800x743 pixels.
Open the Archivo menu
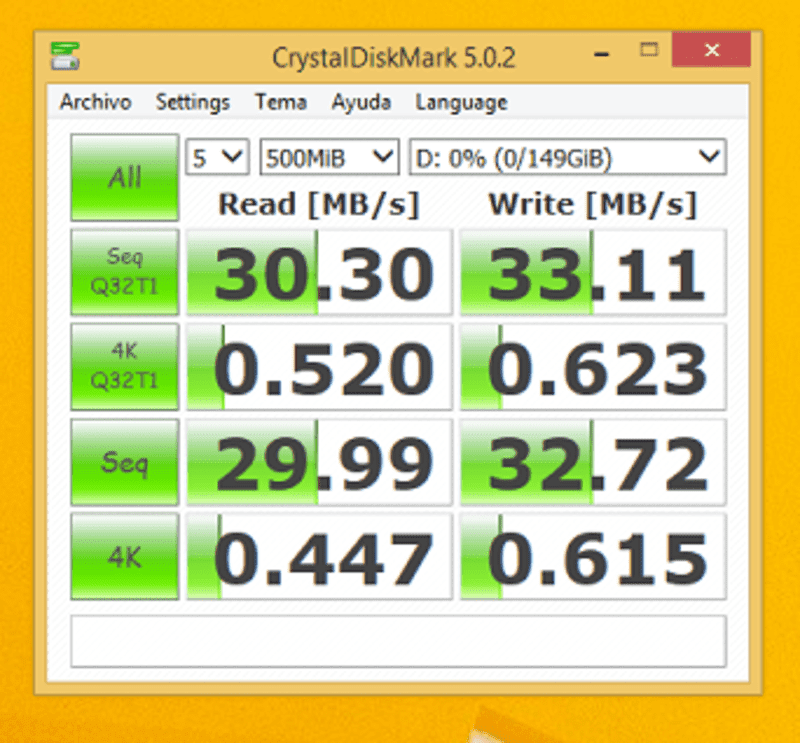coord(95,102)
